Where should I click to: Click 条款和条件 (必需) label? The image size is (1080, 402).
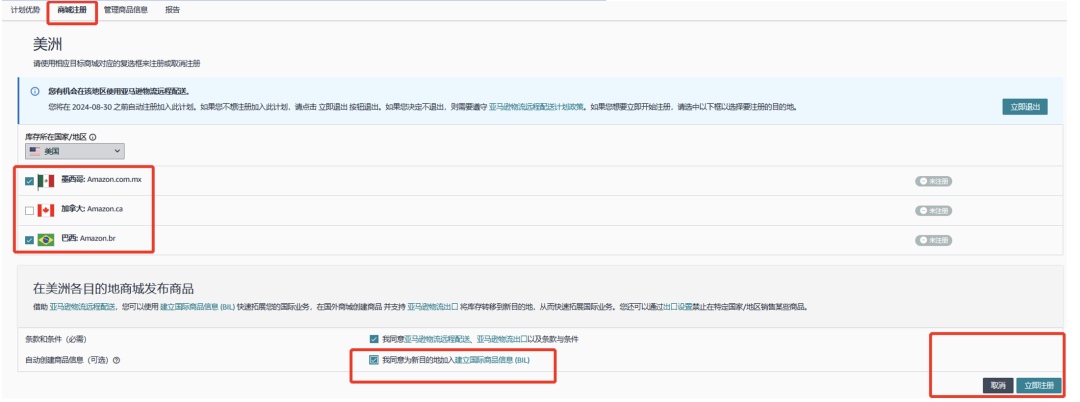[56, 339]
